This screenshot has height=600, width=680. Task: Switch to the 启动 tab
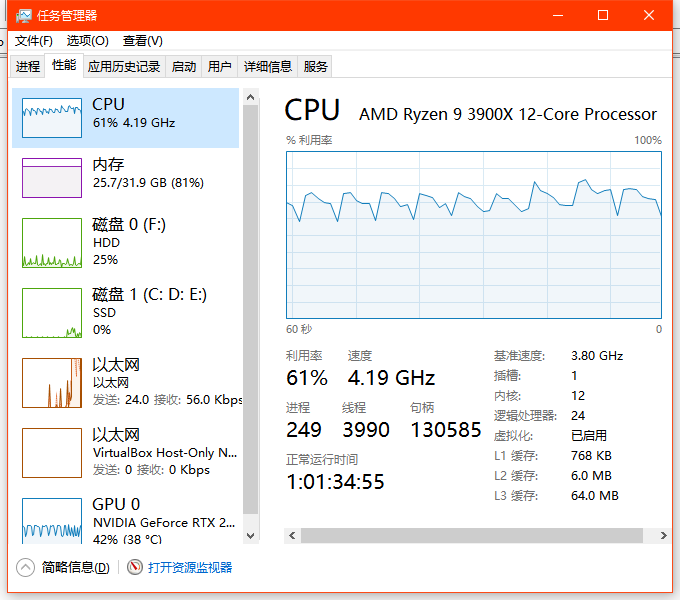pos(184,67)
